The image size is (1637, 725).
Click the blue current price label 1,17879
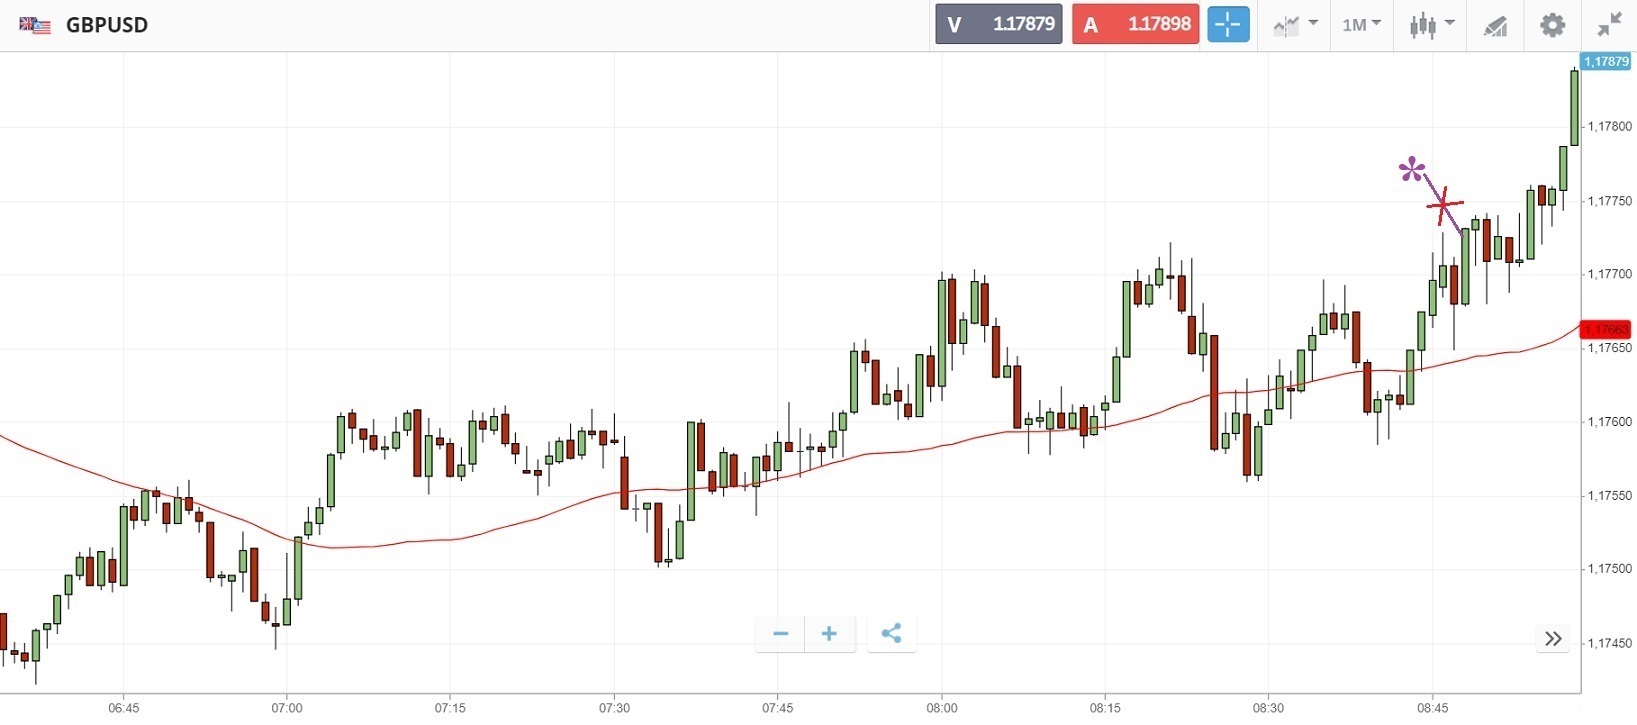(1606, 62)
